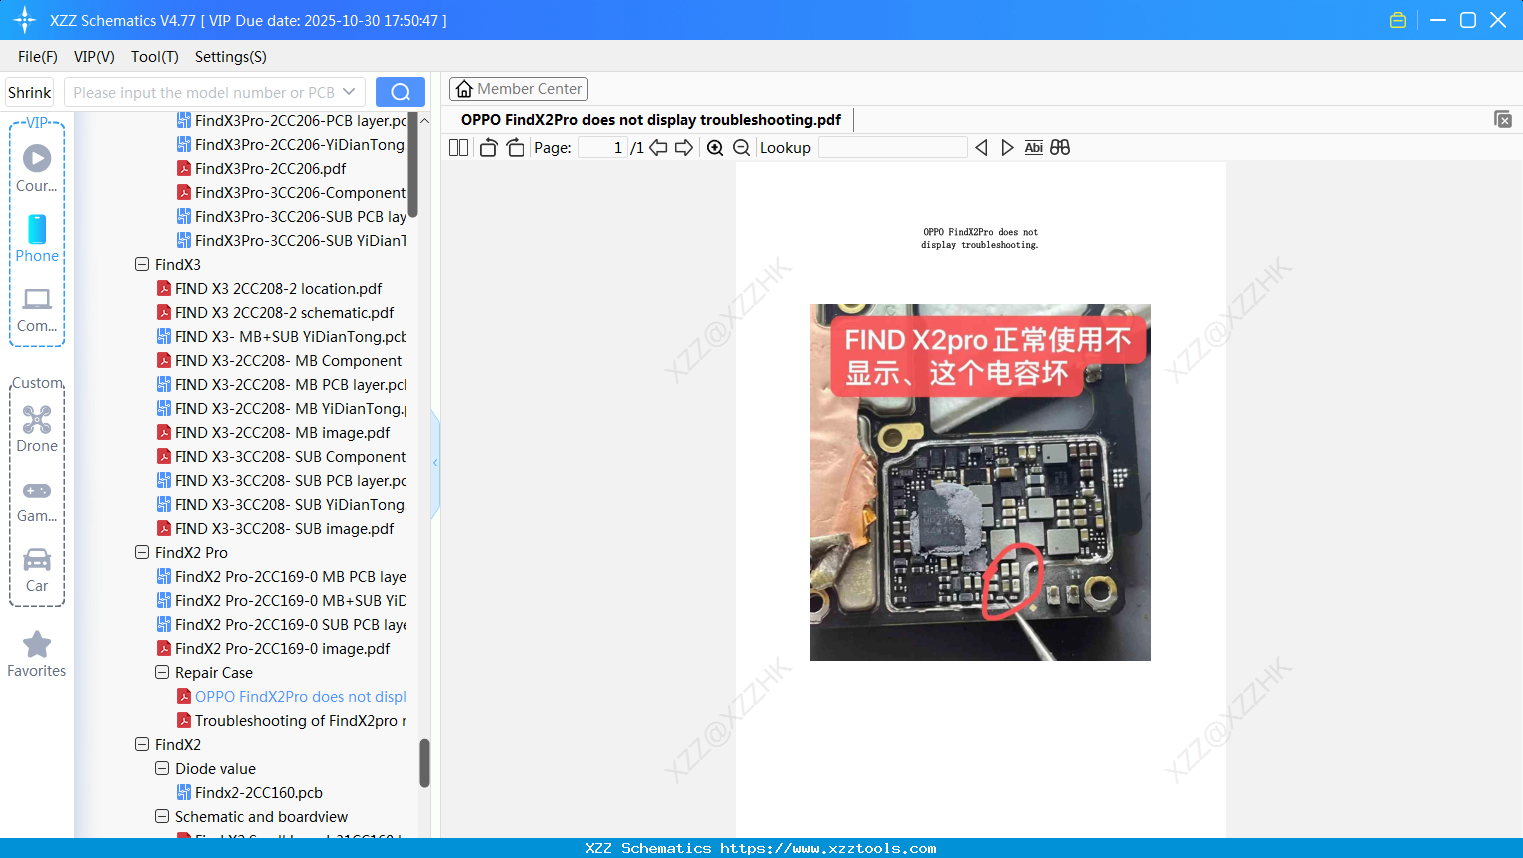
Task: Collapse the FindX2 folder
Action: 142,745
